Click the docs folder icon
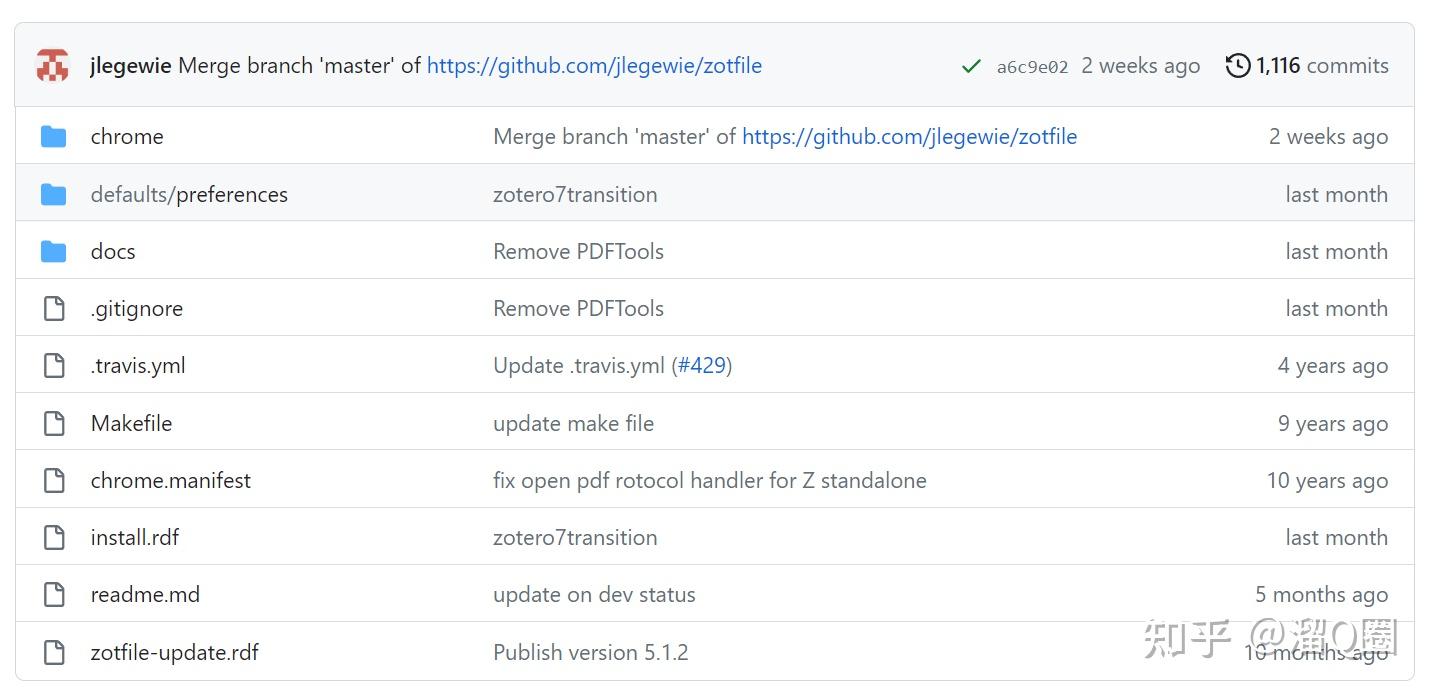Image resolution: width=1435 pixels, height=700 pixels. point(53,252)
